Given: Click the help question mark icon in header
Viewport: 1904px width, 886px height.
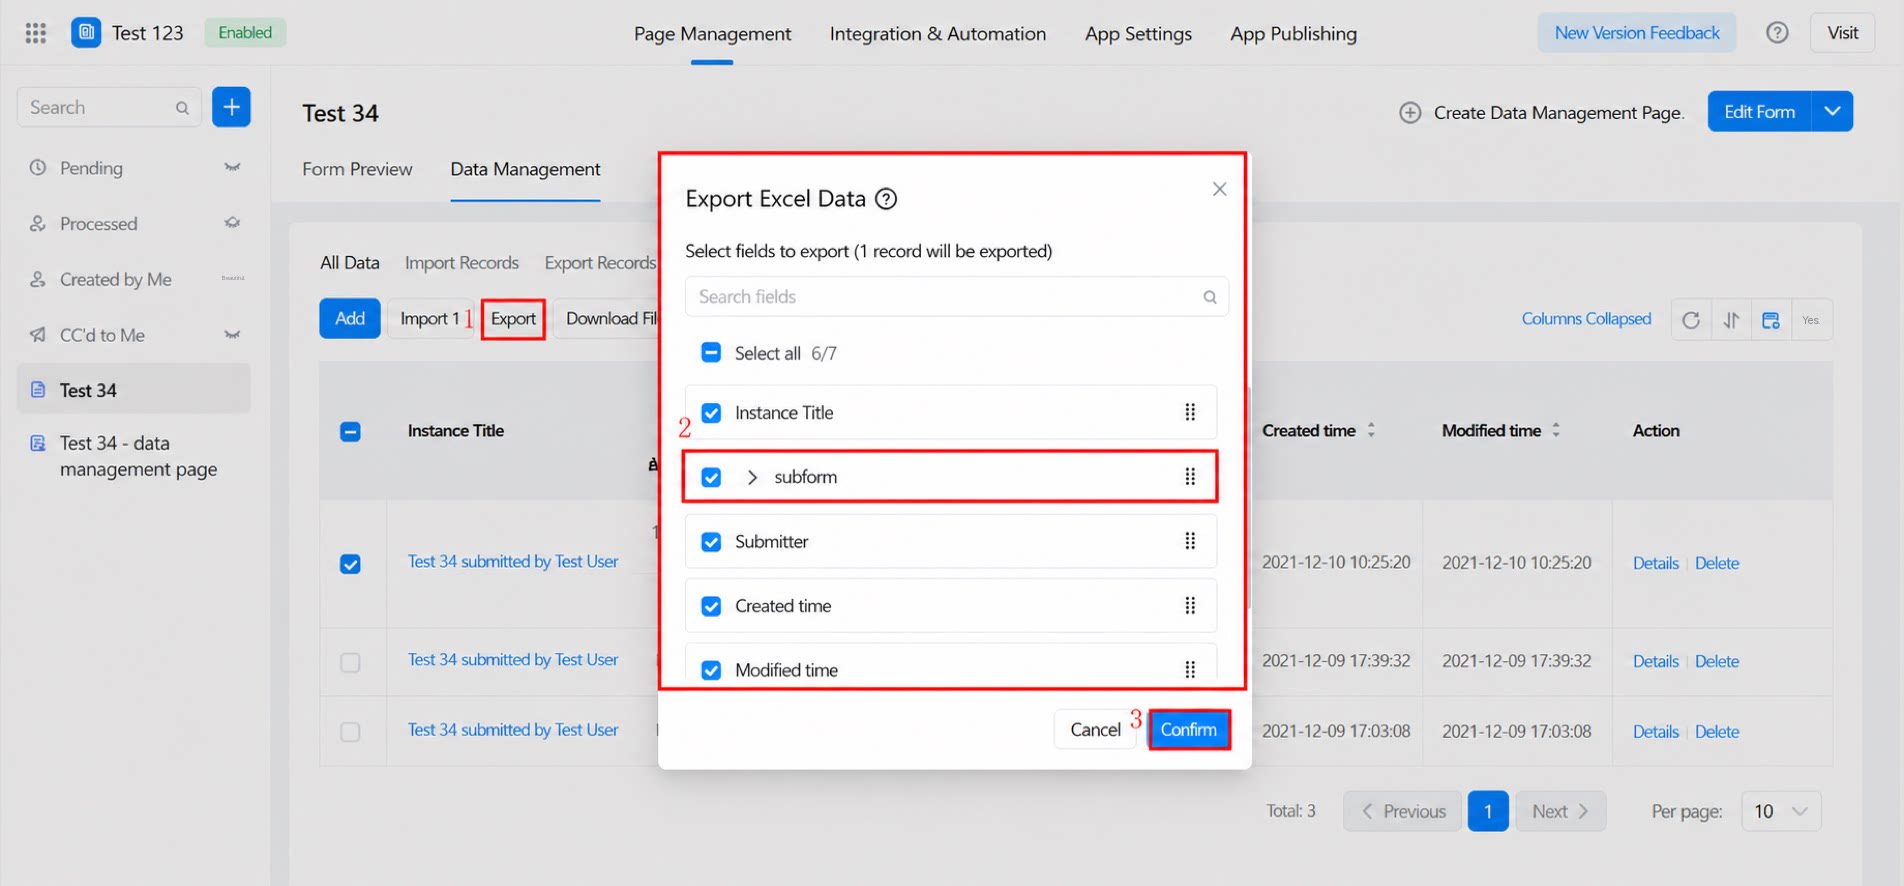Looking at the screenshot, I should [x=1777, y=33].
